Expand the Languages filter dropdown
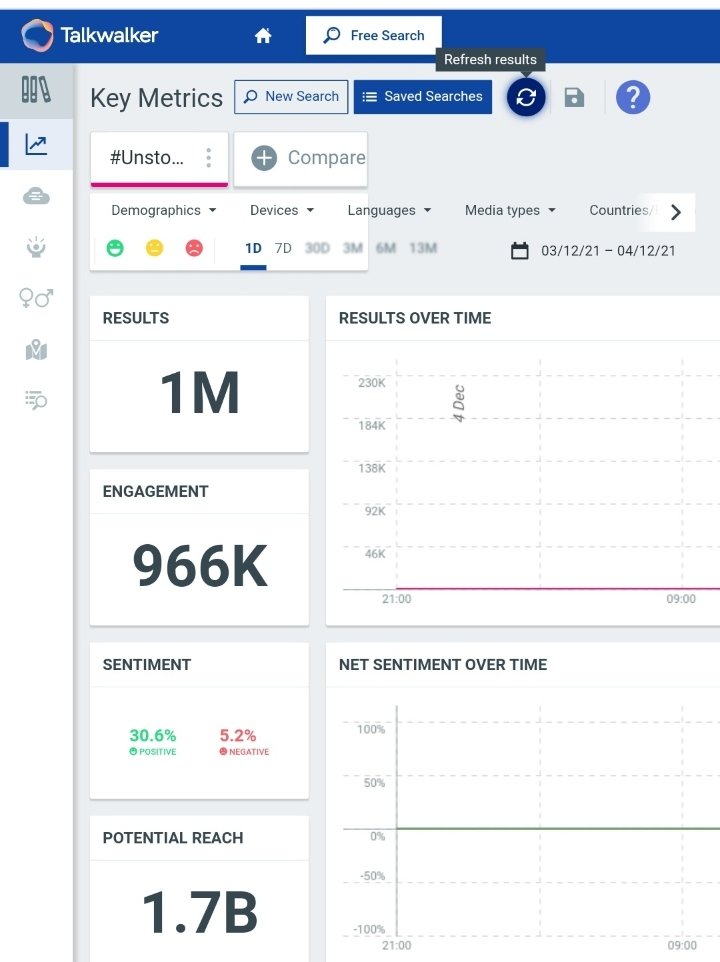Viewport: 720px width, 962px height. point(389,210)
